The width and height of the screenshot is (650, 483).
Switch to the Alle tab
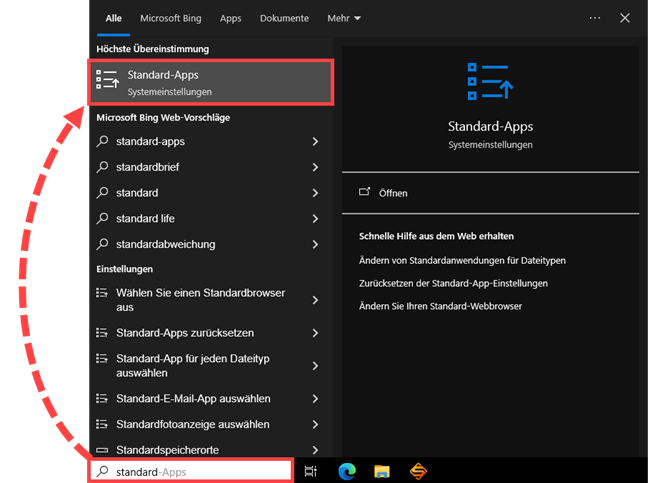[x=113, y=18]
